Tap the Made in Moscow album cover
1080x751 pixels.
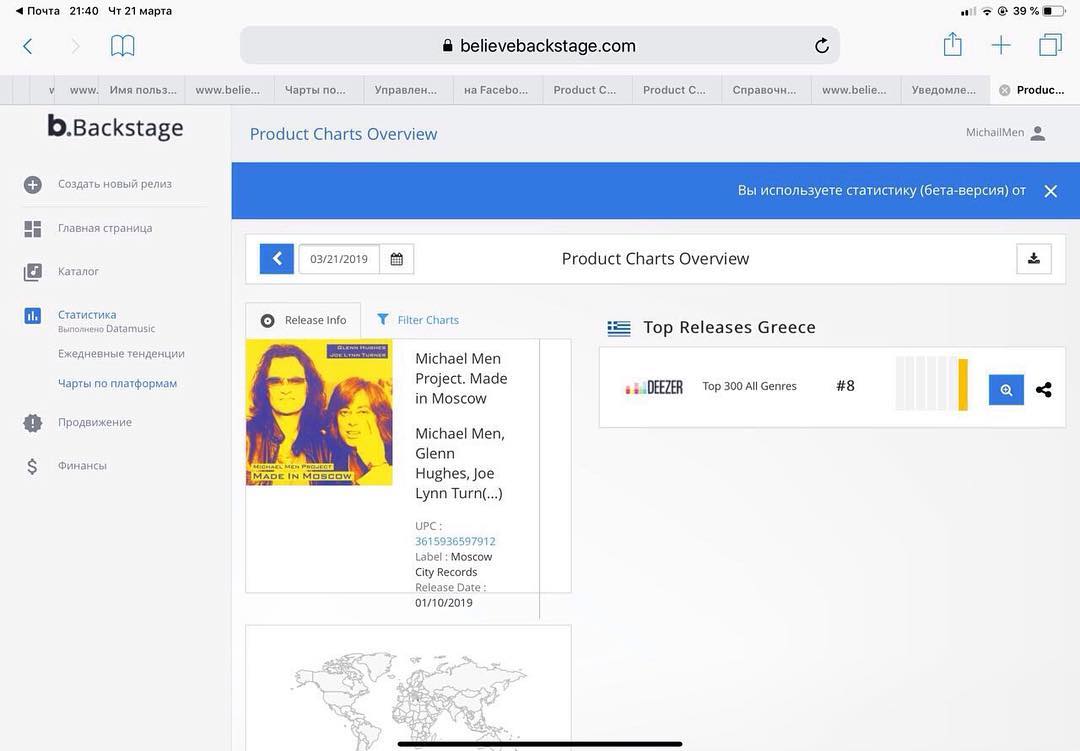click(319, 412)
